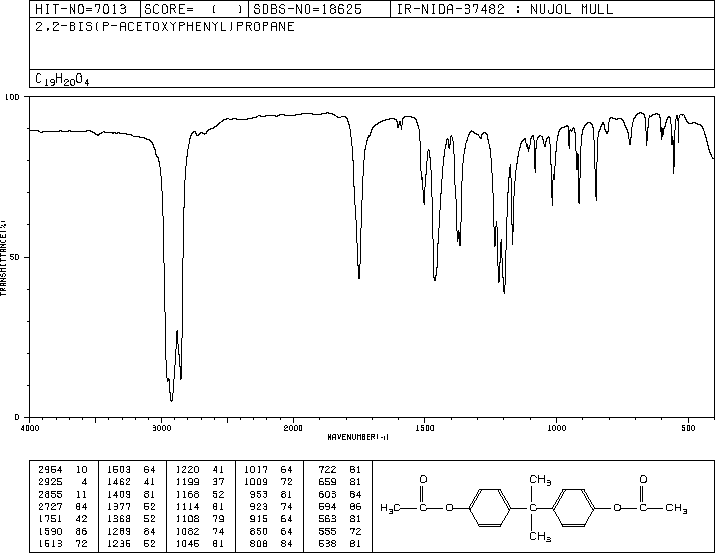Select the SDBS-NO=18625 header text
The height and width of the screenshot is (553, 715).
point(307,9)
